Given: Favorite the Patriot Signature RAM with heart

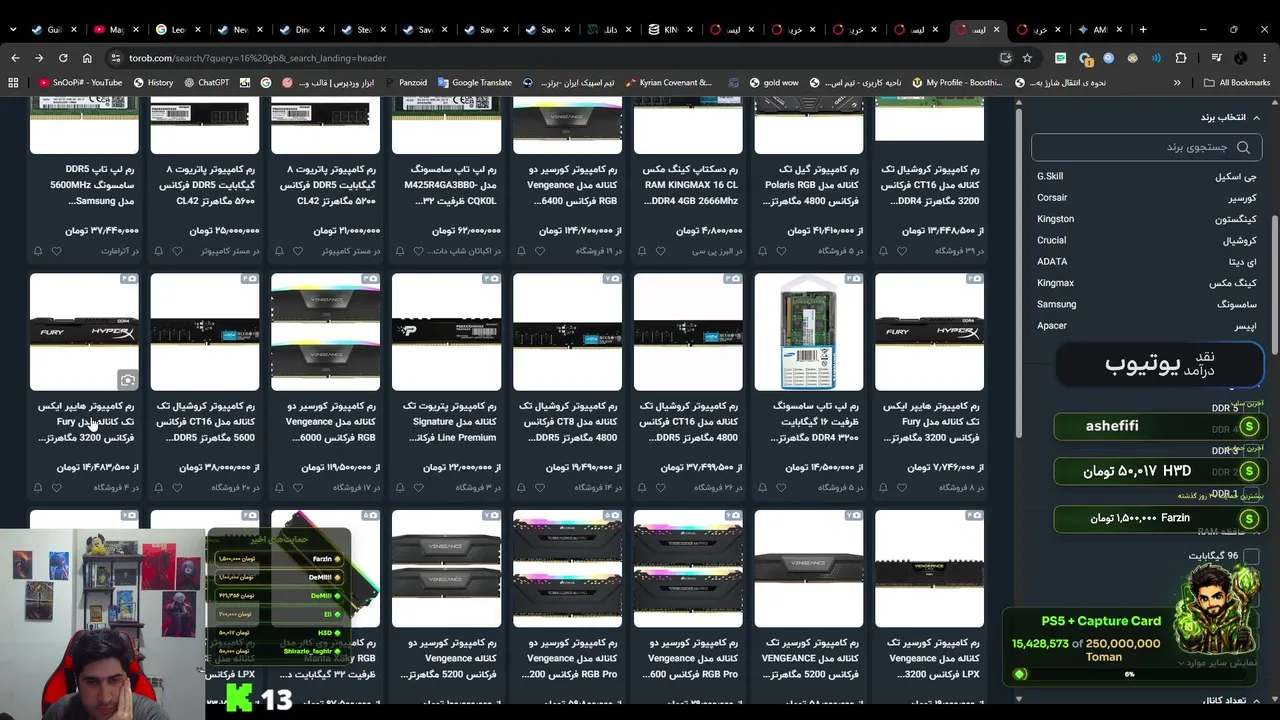Looking at the screenshot, I should pyautogui.click(x=418, y=488).
